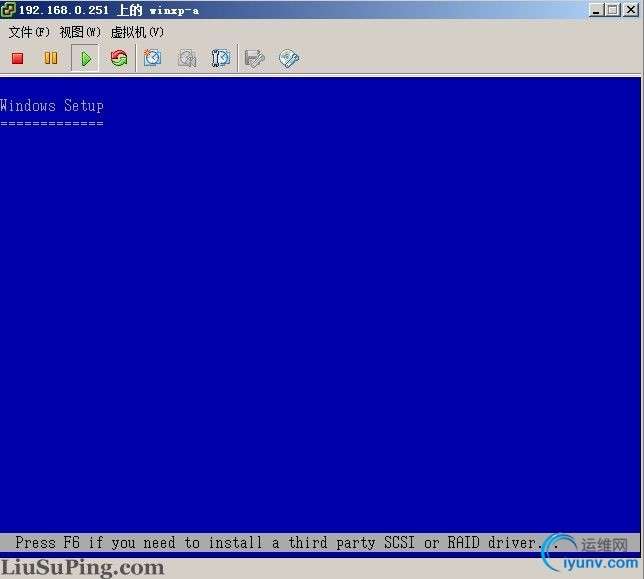Take a snapshot with the camera-clock icon

(x=152, y=58)
